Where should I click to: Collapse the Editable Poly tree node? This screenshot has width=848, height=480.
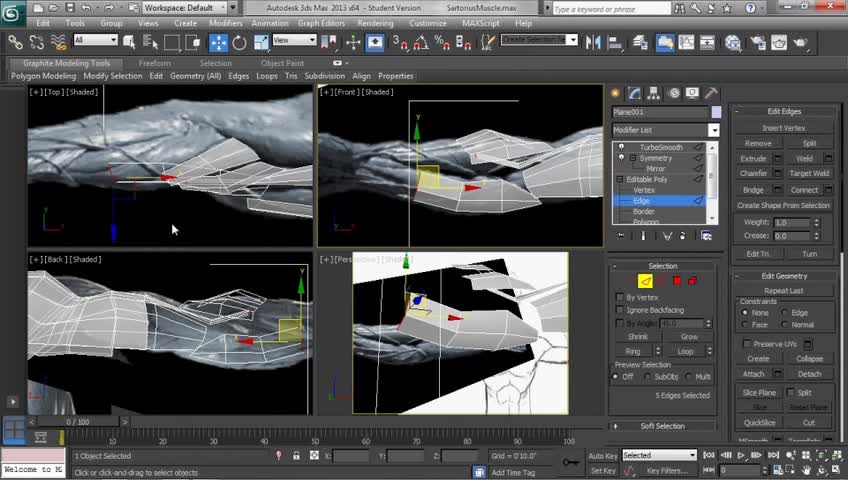(620, 179)
